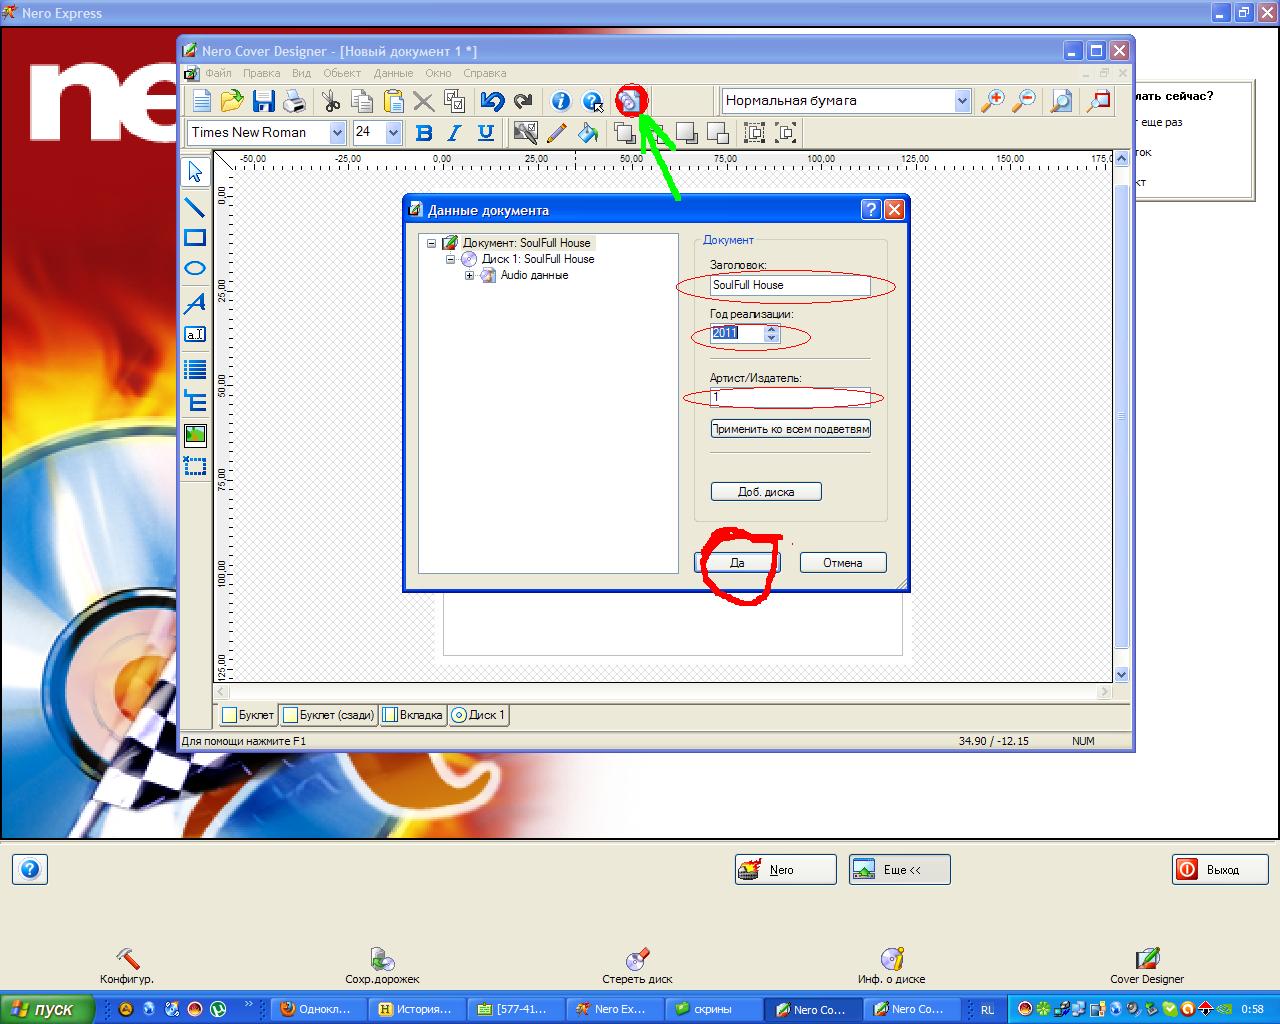1280x1024 pixels.
Task: Click the Paste clipboard icon
Action: pos(393,100)
